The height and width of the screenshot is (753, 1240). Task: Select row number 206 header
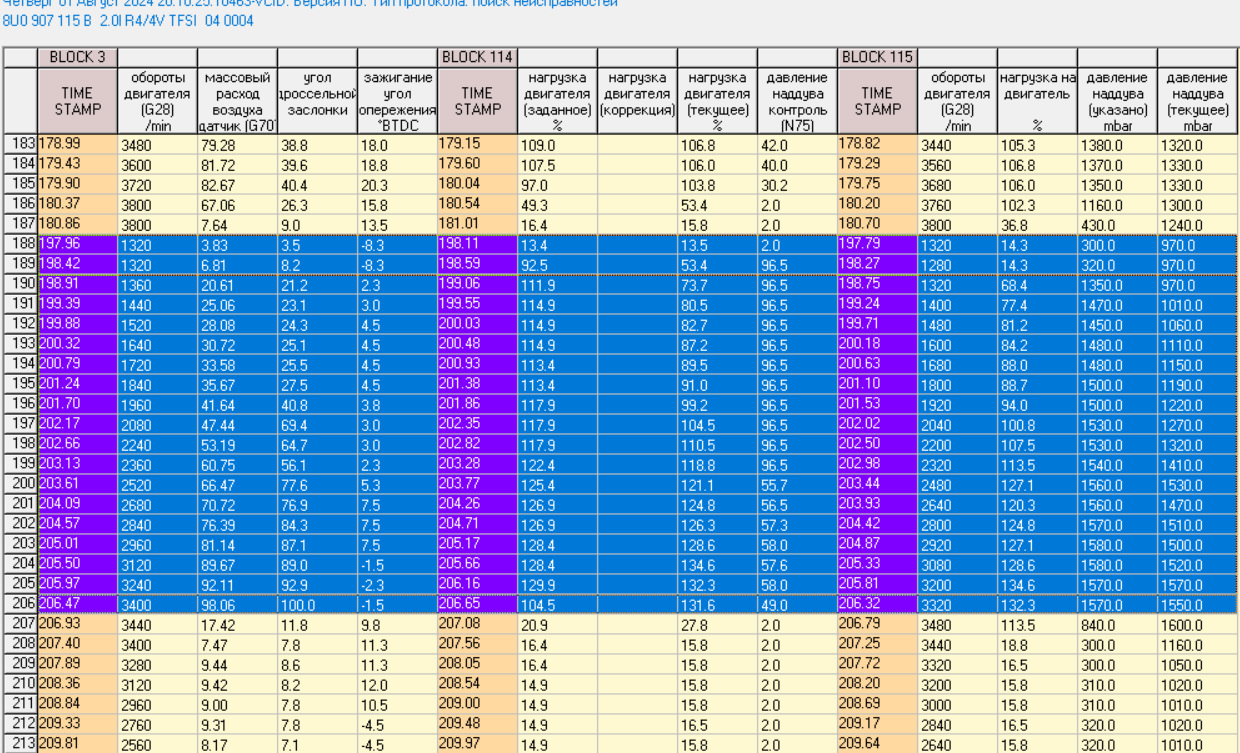[20, 604]
